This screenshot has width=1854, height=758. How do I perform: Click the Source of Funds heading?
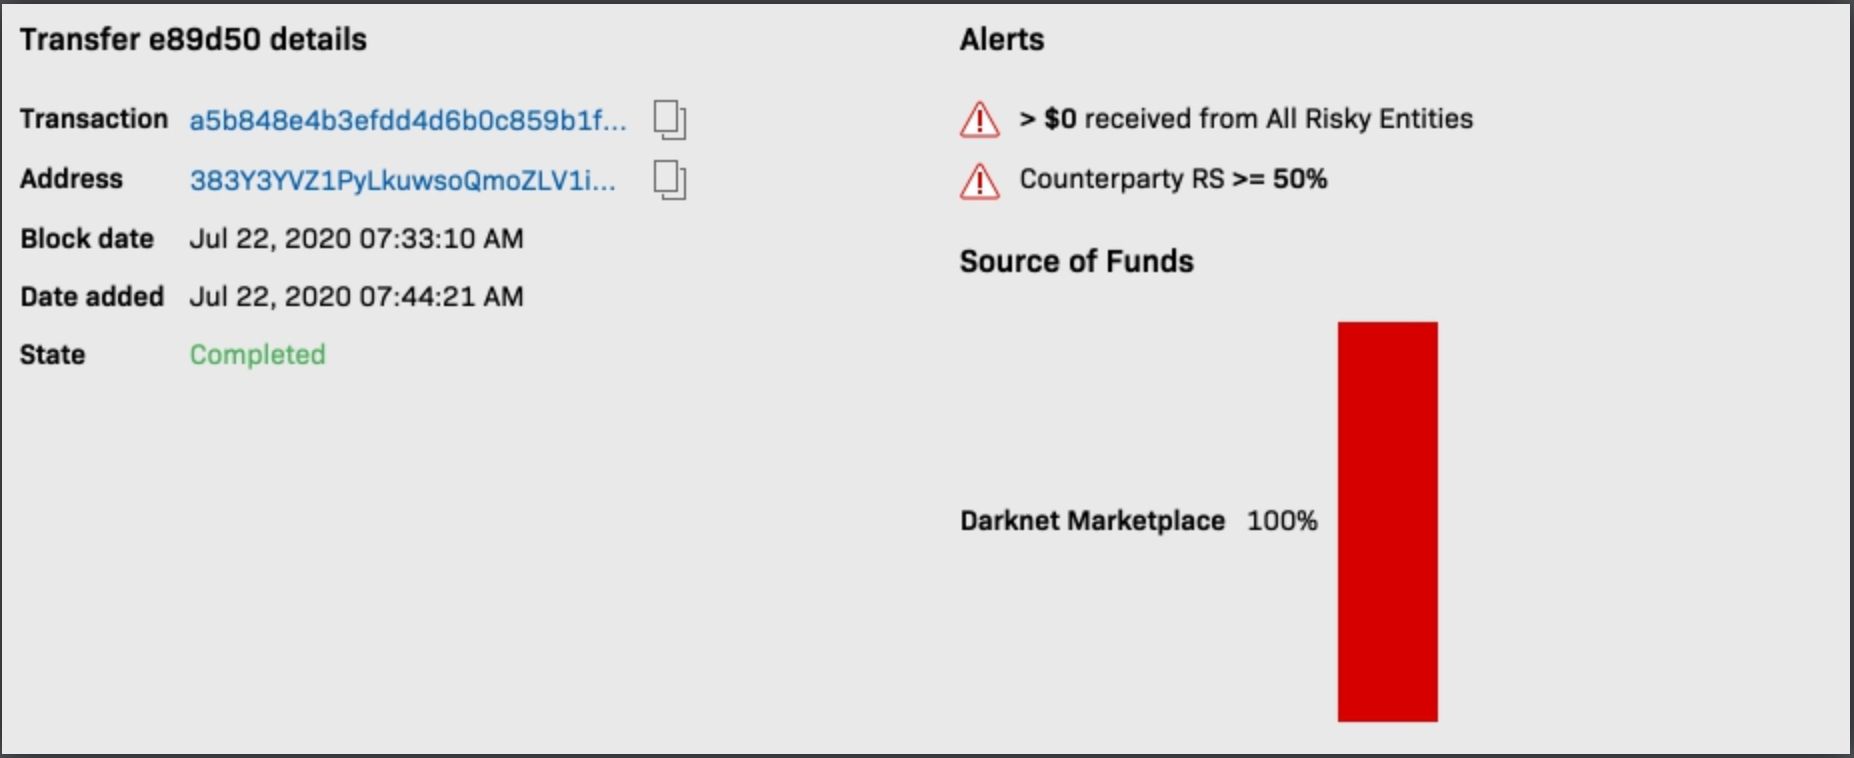[1076, 262]
